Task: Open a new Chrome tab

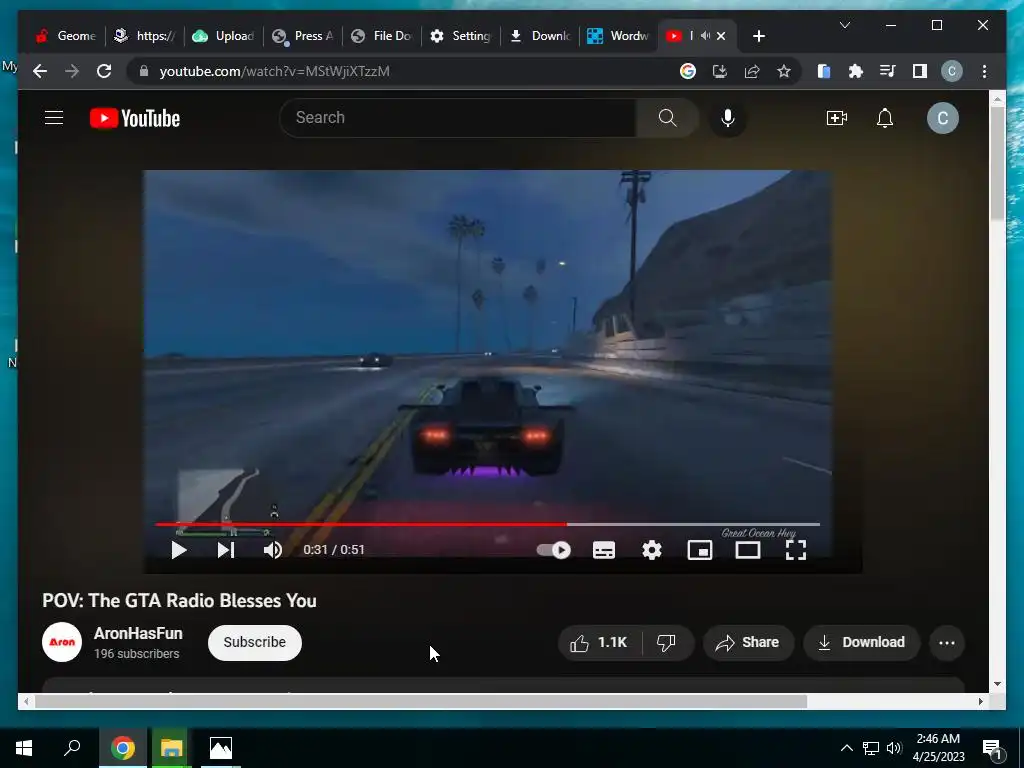Action: [758, 36]
